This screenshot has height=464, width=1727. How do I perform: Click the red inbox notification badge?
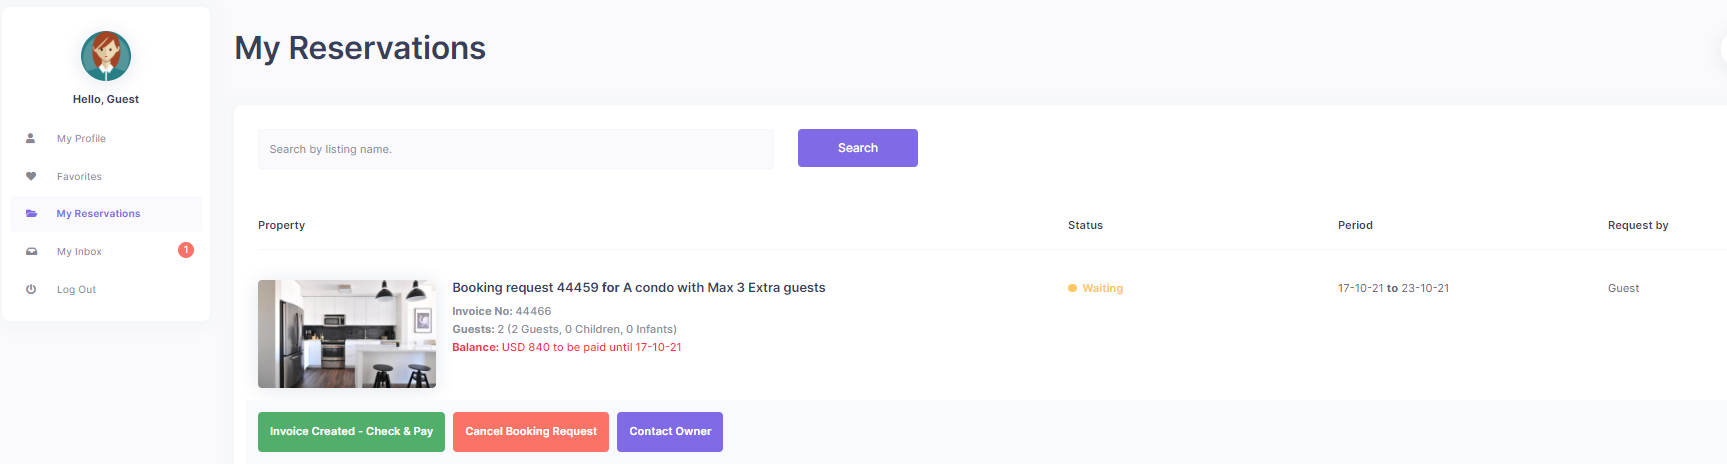186,250
